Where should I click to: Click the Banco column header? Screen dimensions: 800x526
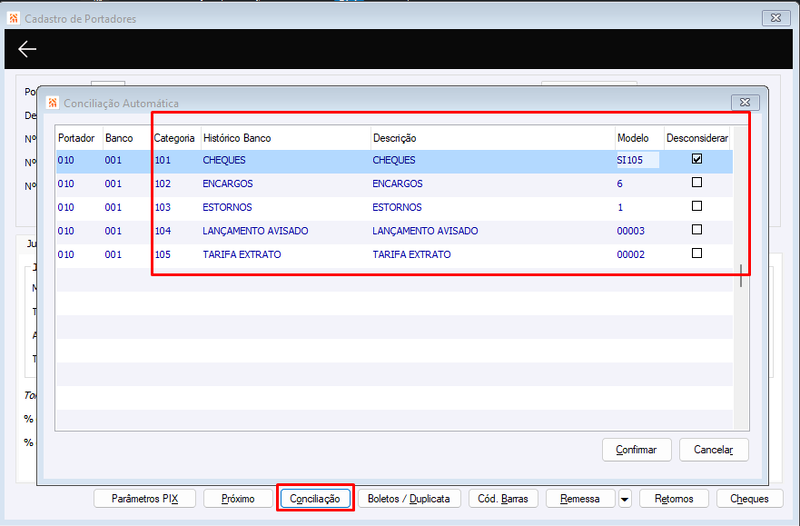(127, 138)
